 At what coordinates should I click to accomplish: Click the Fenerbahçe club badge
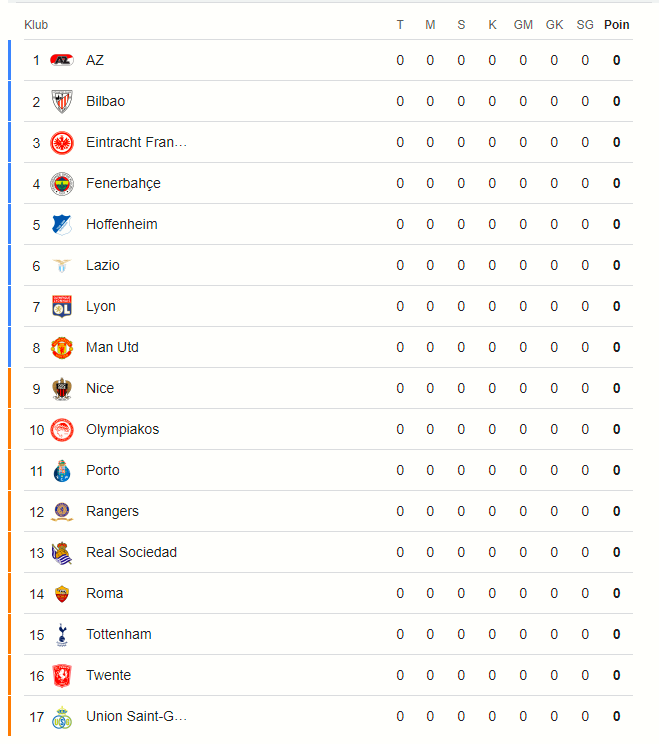point(62,184)
